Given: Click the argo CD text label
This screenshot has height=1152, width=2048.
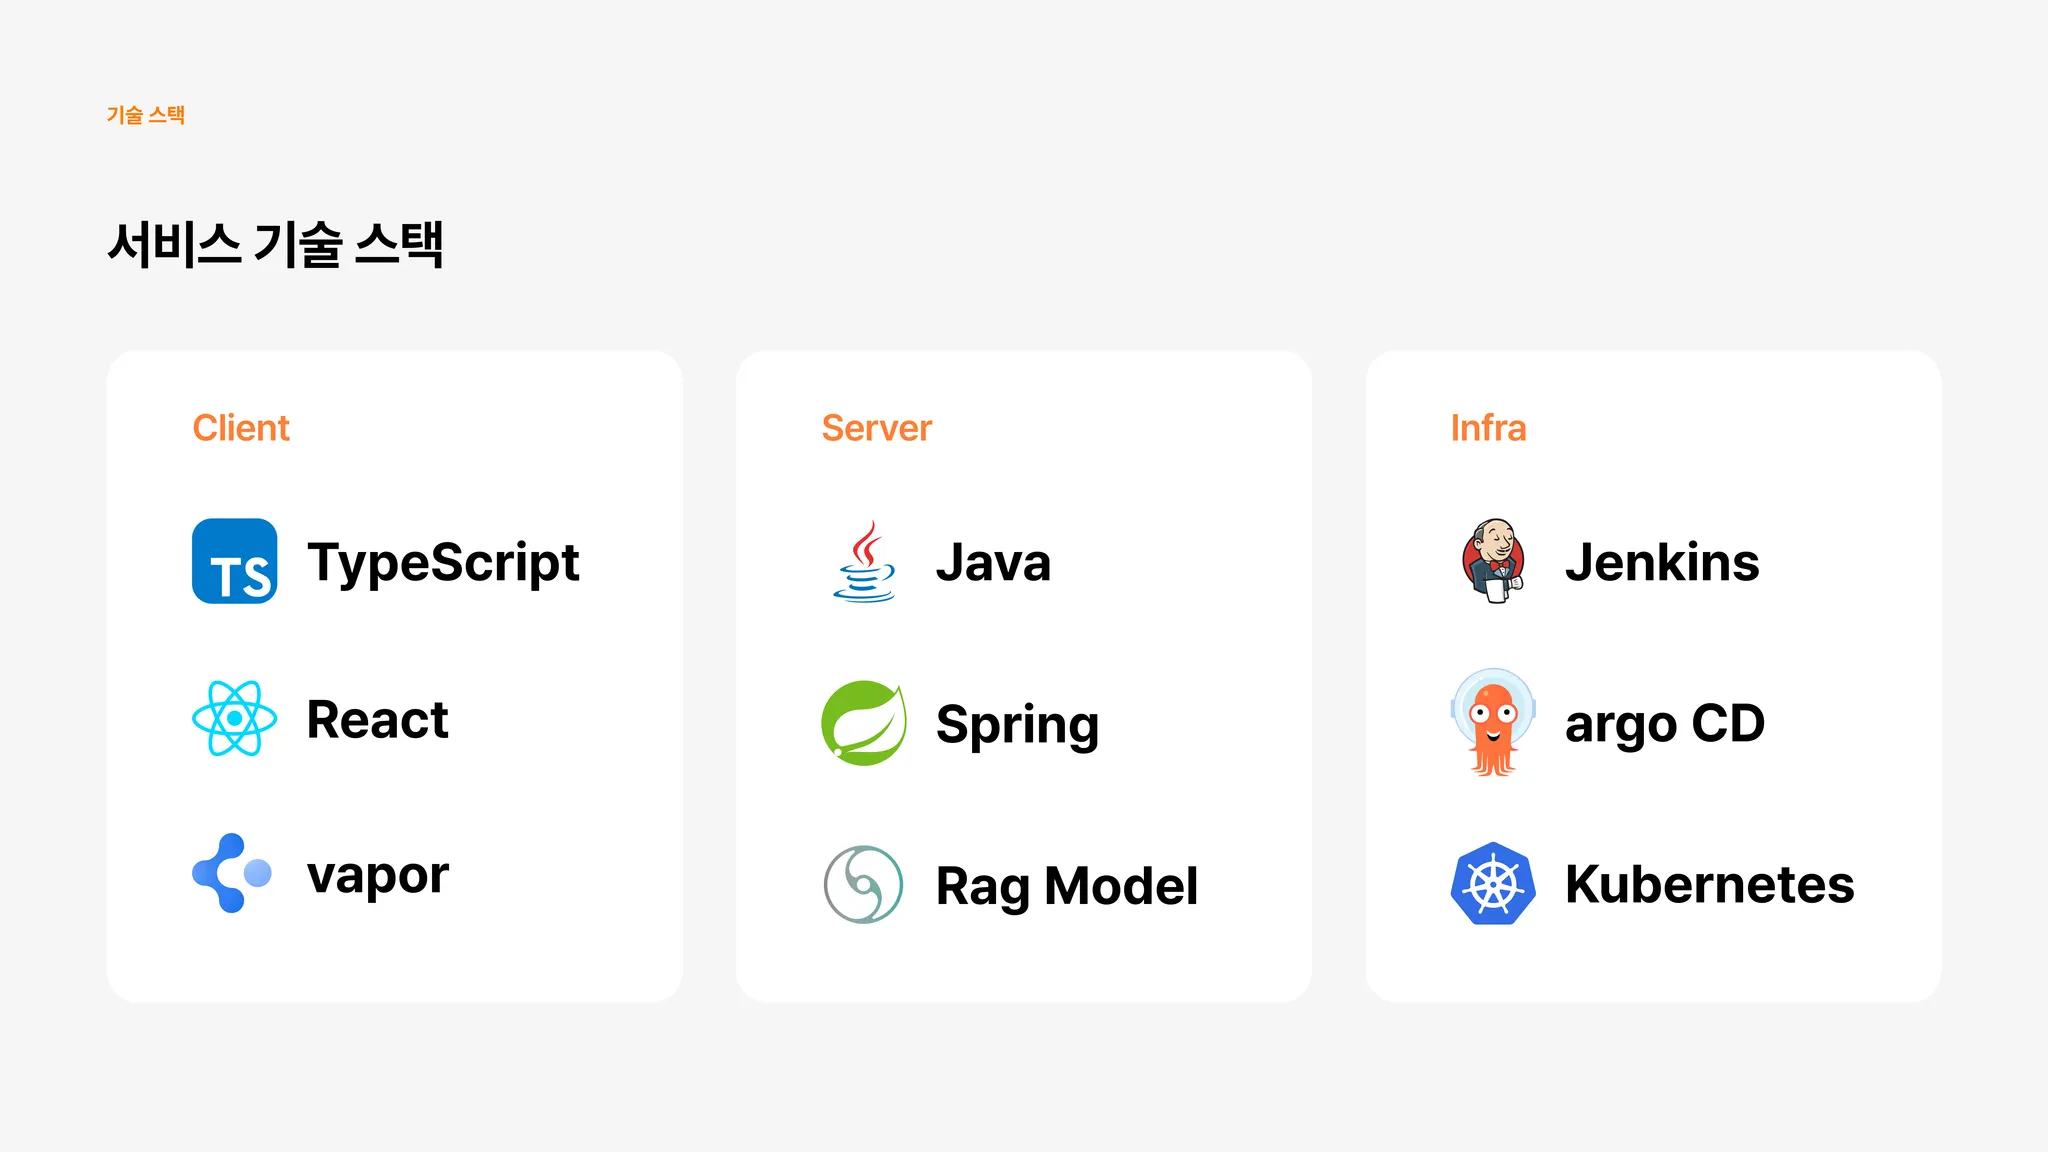Looking at the screenshot, I should [1664, 723].
